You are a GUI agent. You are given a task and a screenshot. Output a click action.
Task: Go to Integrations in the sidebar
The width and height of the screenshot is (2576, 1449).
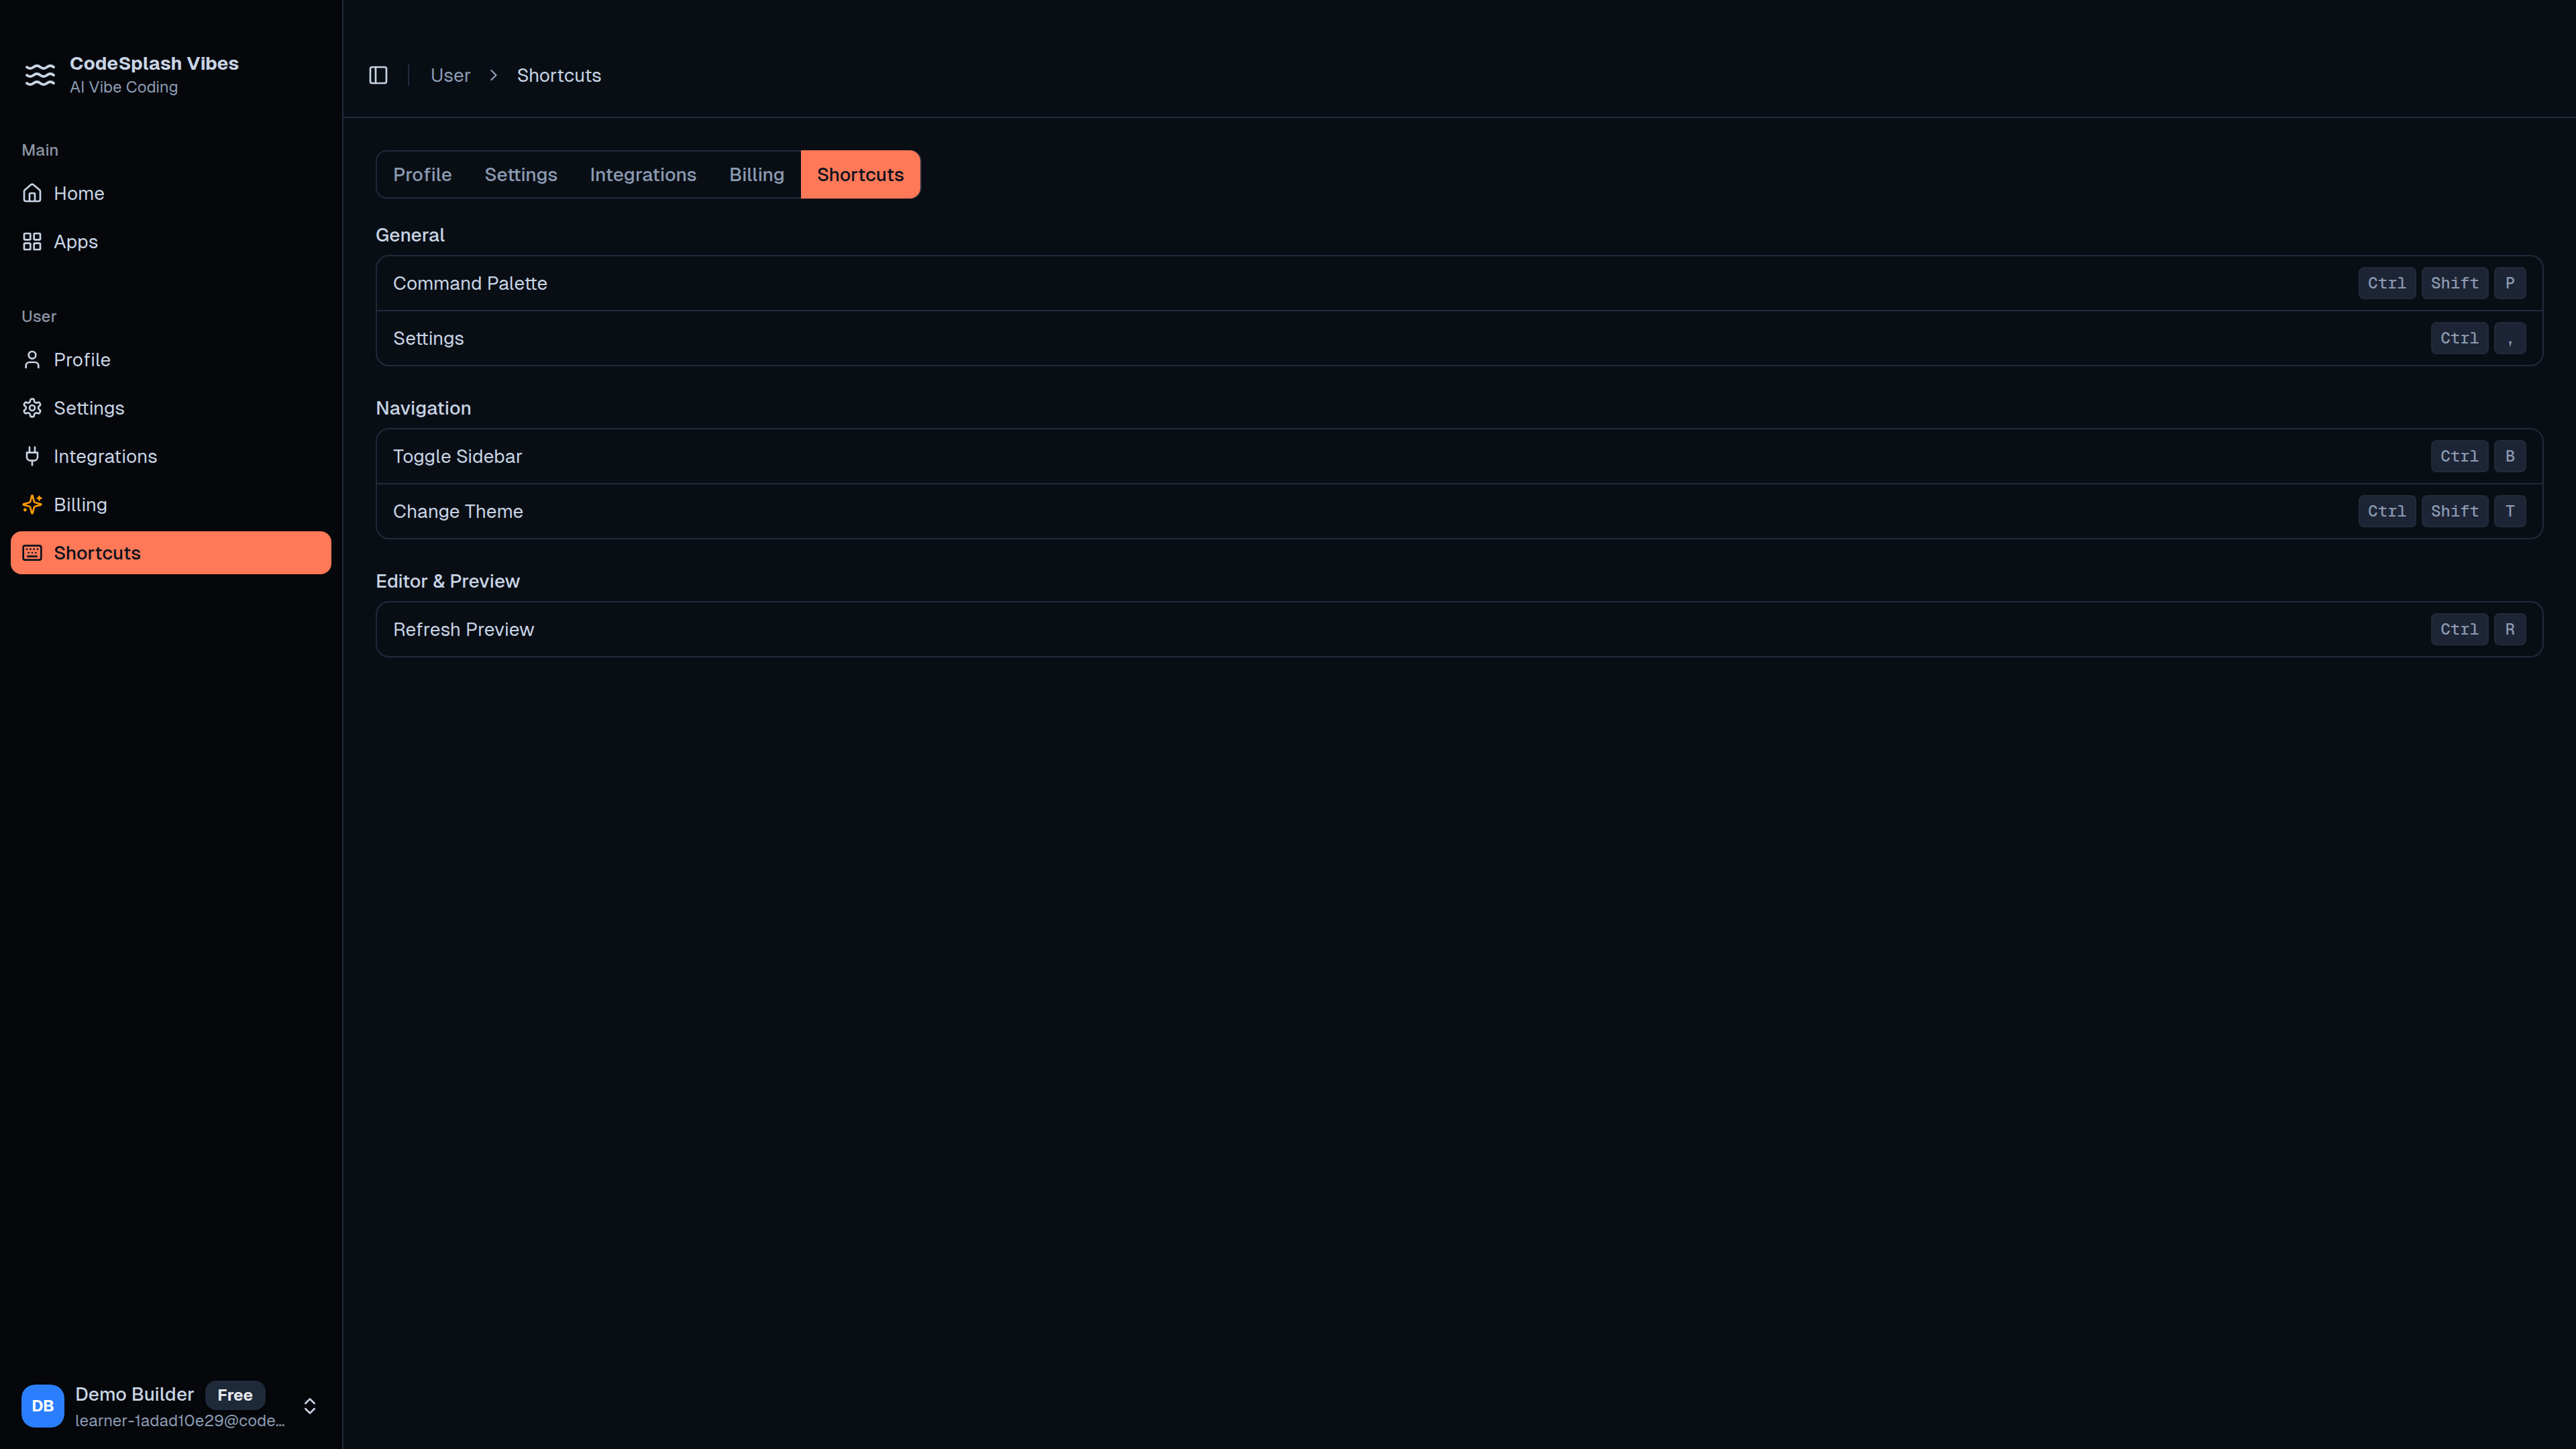point(171,456)
